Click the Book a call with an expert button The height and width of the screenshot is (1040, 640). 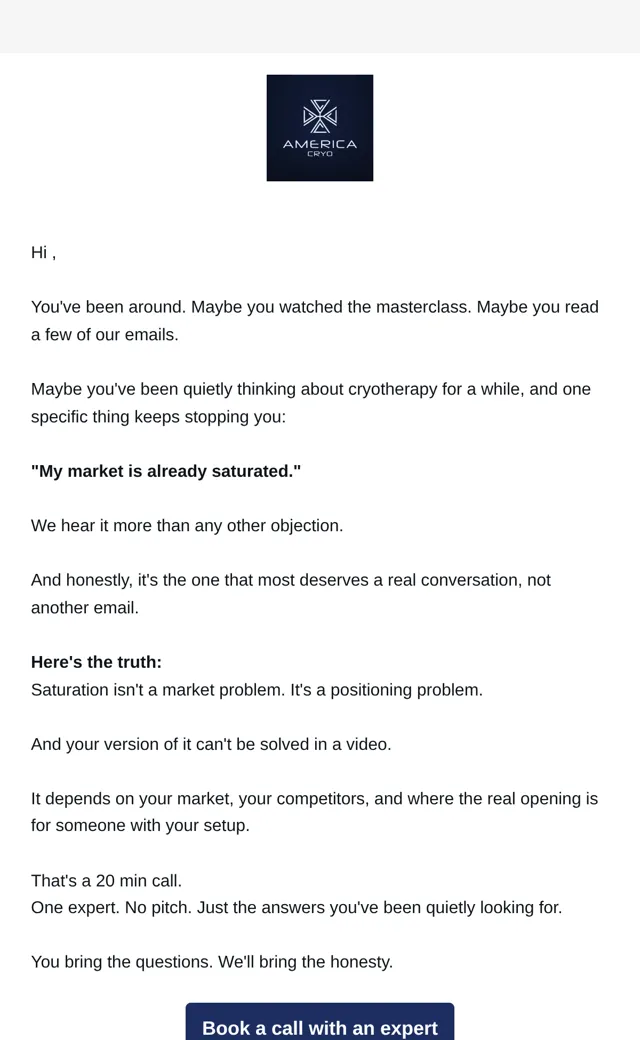(x=320, y=1023)
